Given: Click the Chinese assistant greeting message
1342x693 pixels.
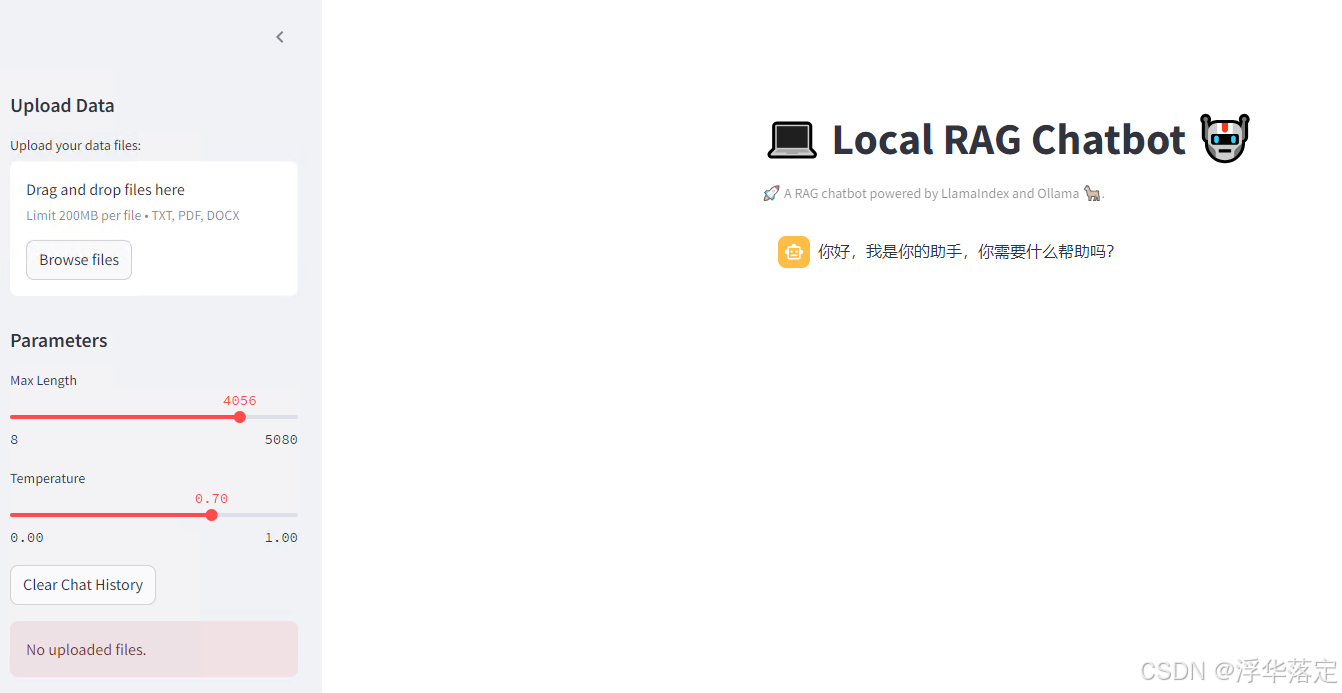Looking at the screenshot, I should [x=966, y=252].
